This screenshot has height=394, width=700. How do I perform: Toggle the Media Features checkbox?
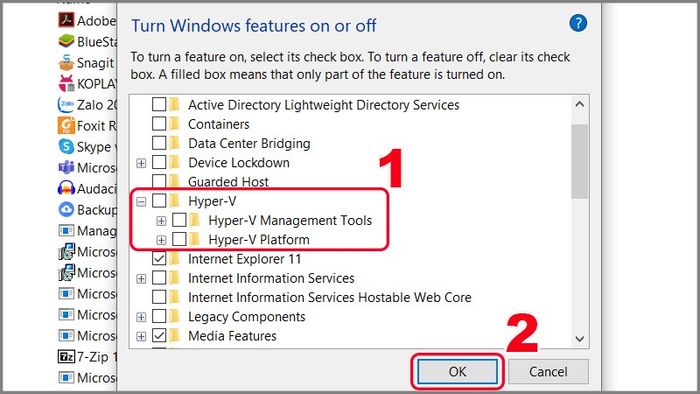pos(159,336)
